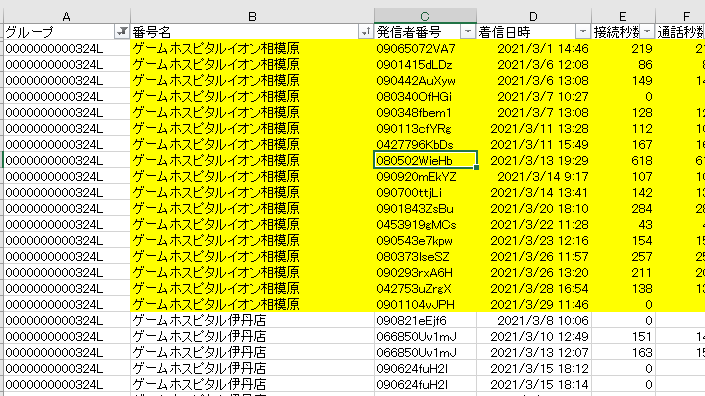Click date cell 2021/3/14 9:17
705x396 pixels.
(x=534, y=176)
